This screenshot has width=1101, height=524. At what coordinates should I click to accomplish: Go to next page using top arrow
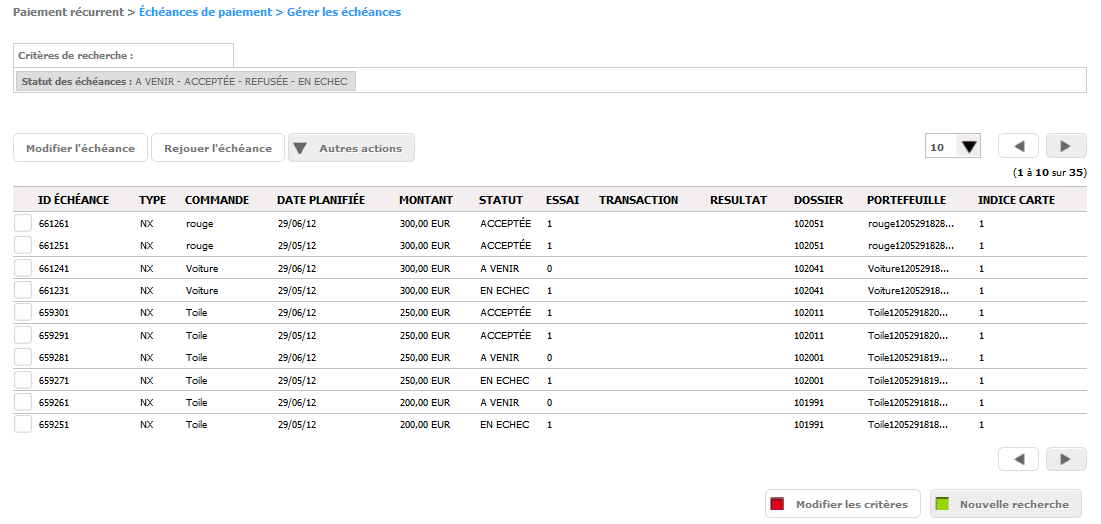1066,147
